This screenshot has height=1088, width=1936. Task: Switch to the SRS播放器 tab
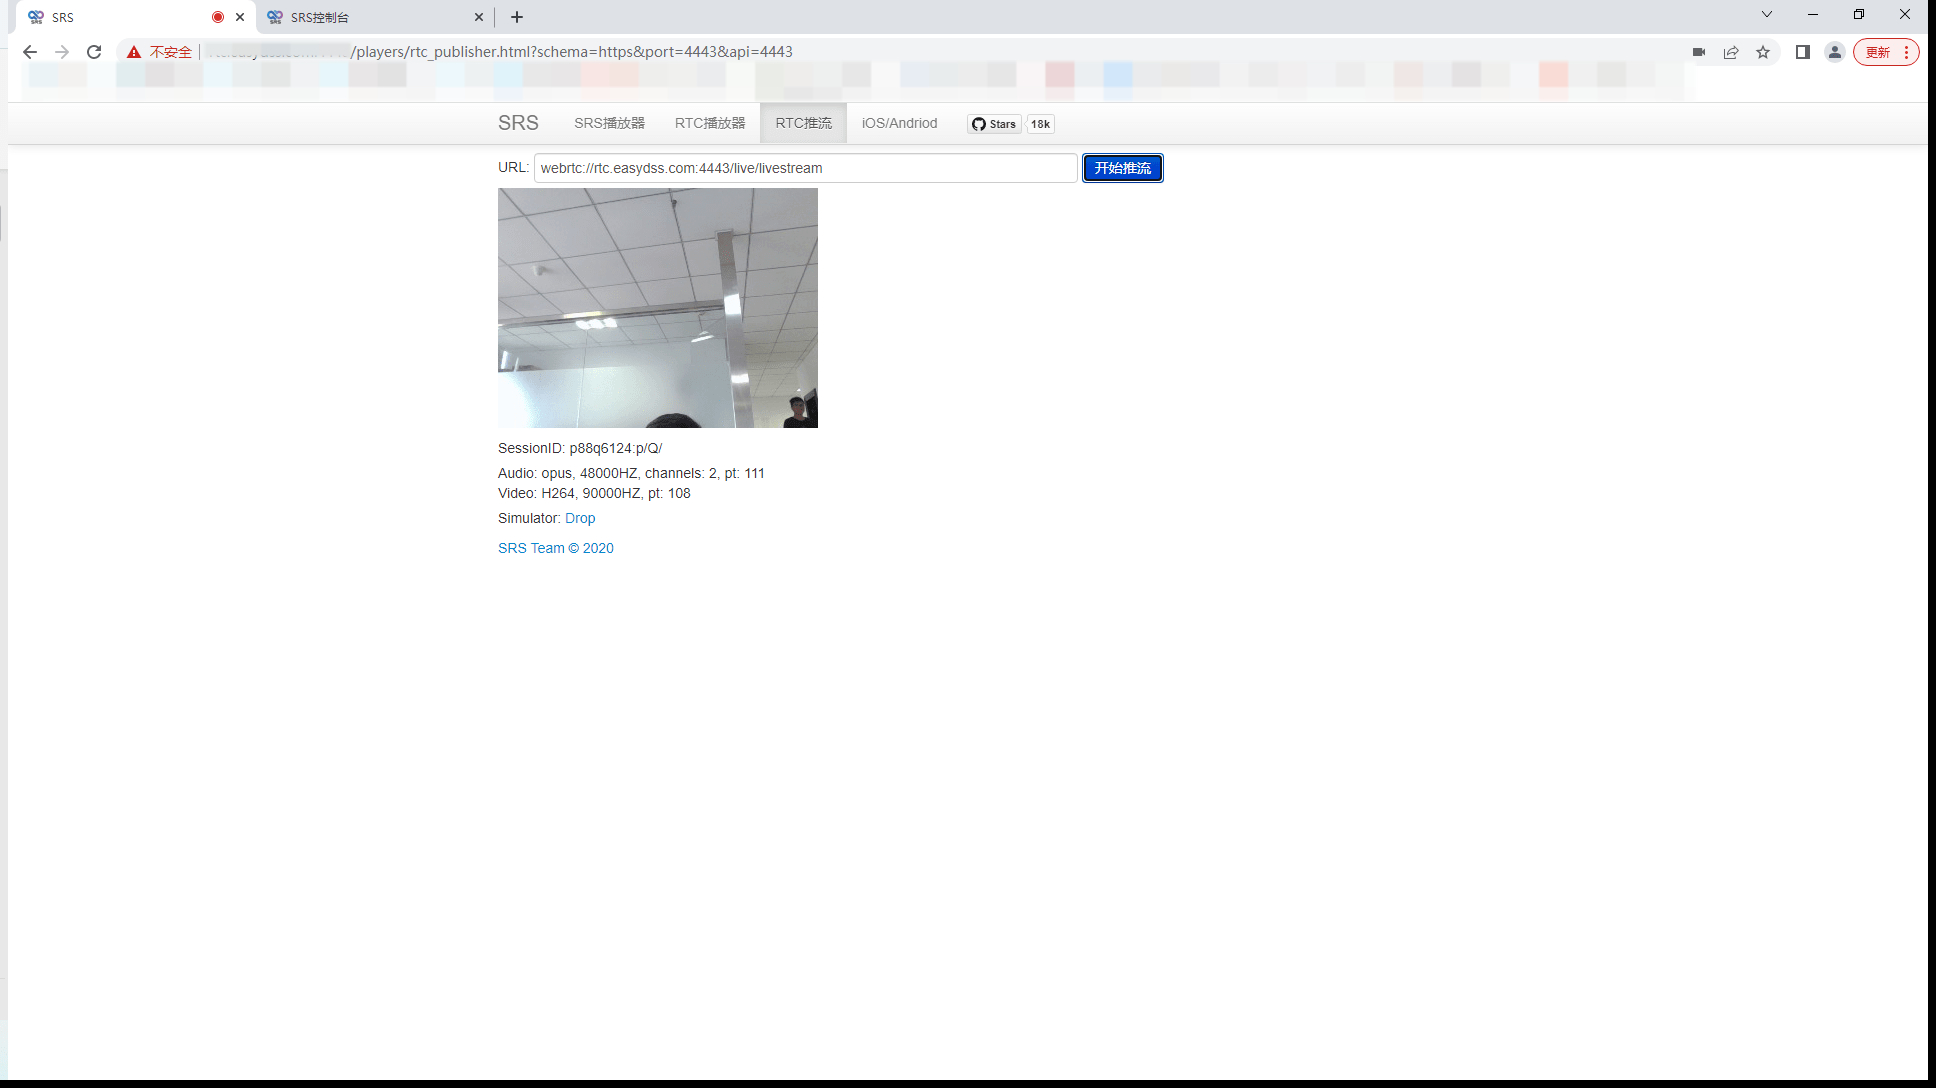coord(609,123)
